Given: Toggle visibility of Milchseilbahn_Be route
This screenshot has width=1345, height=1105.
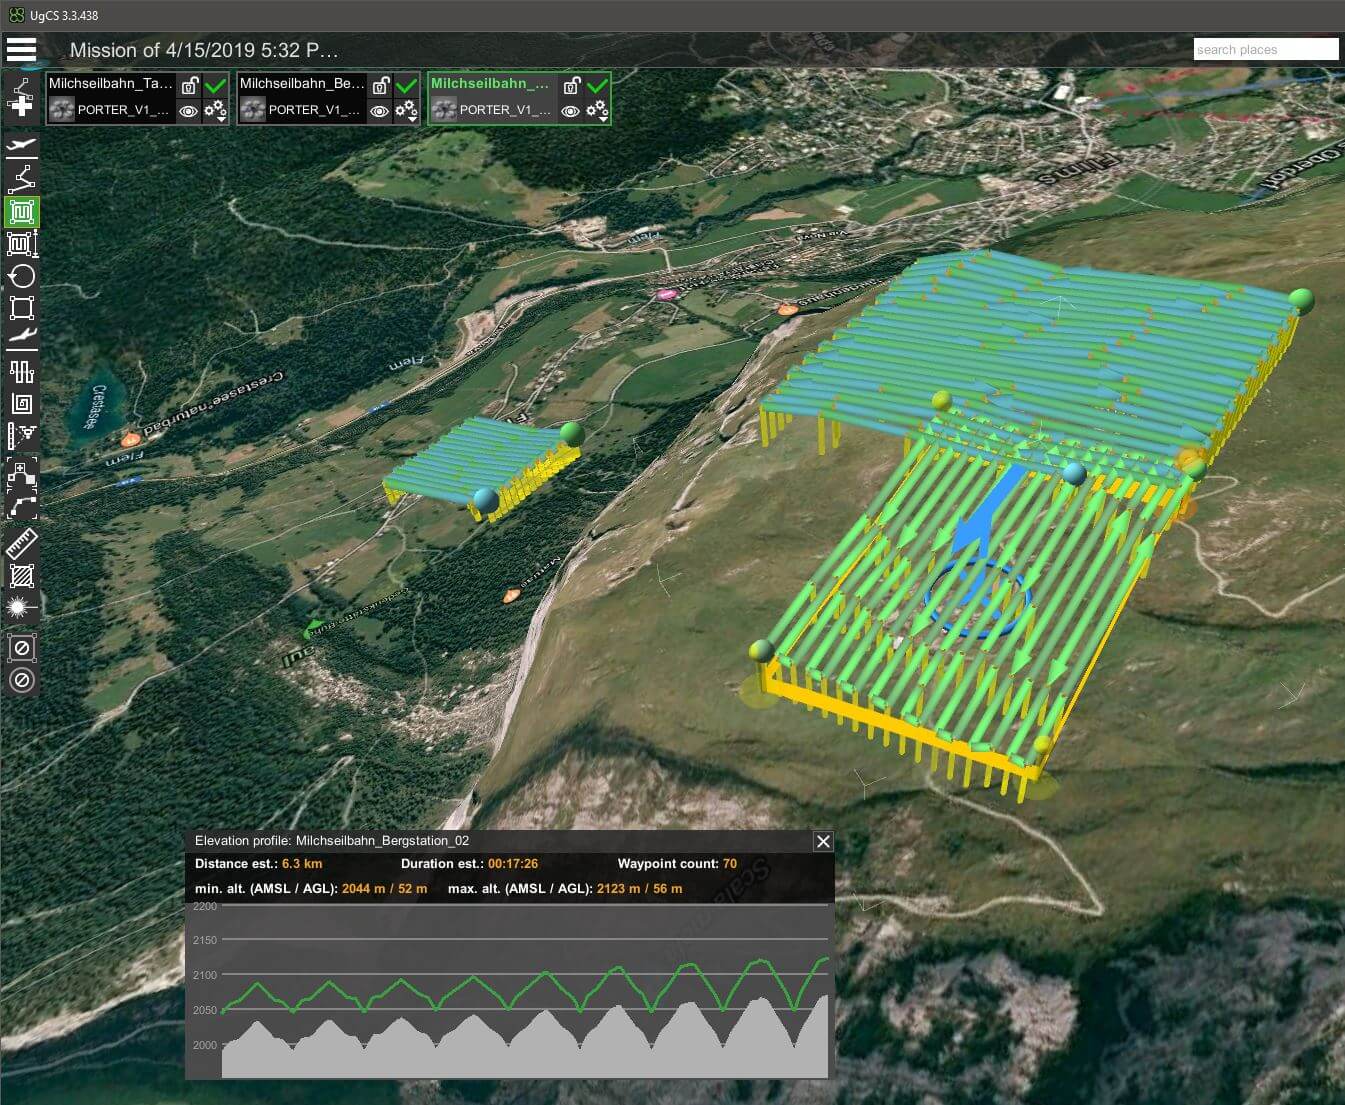Looking at the screenshot, I should [x=379, y=111].
